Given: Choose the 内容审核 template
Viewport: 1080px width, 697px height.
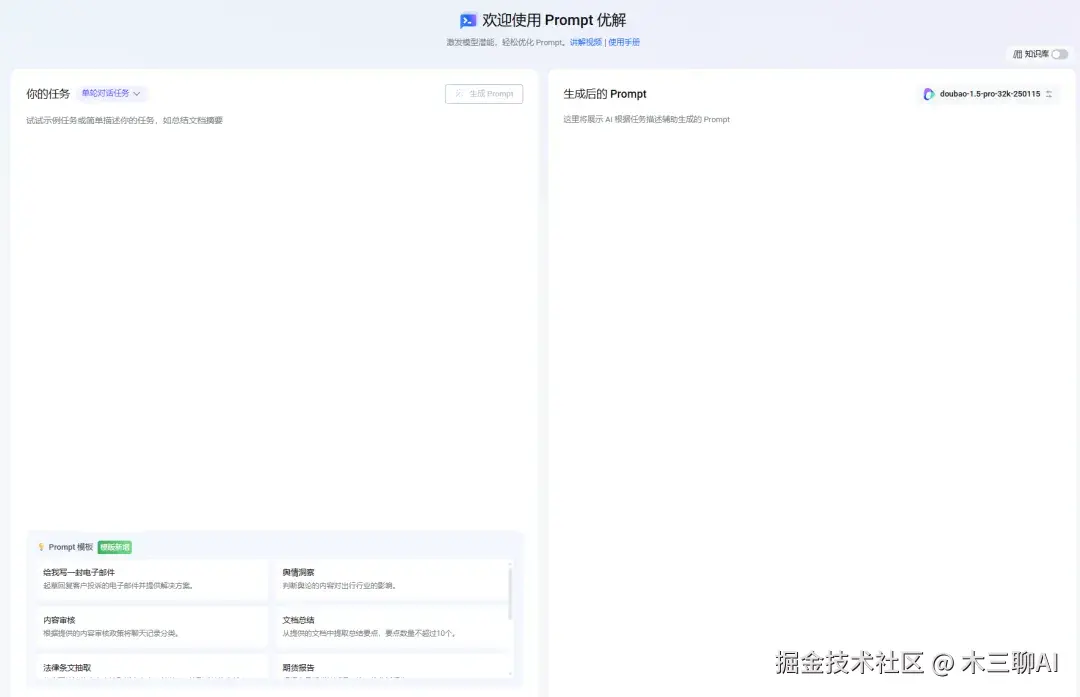Looking at the screenshot, I should [152, 627].
